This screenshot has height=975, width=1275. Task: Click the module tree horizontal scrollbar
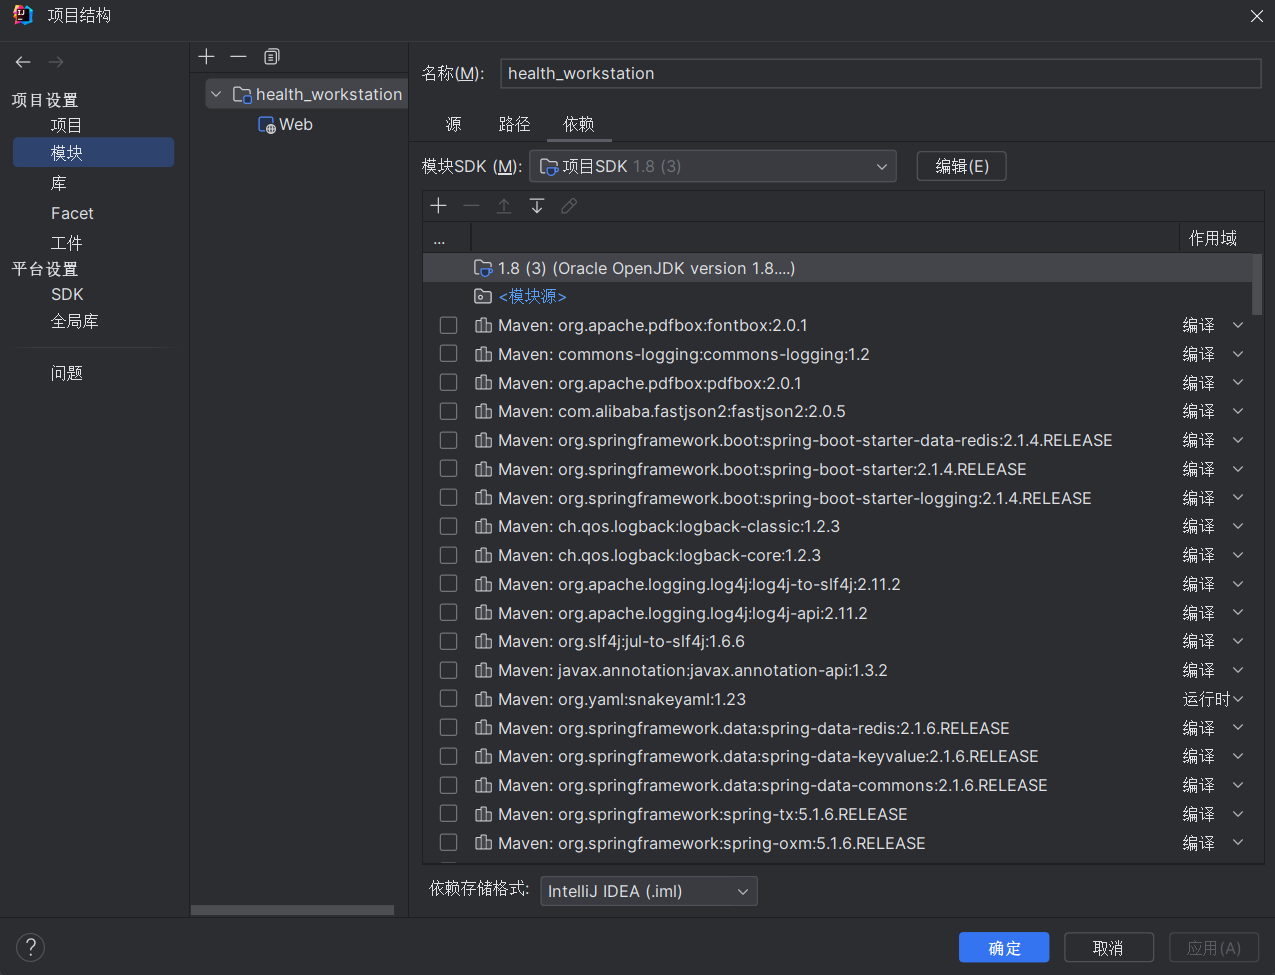pos(292,910)
